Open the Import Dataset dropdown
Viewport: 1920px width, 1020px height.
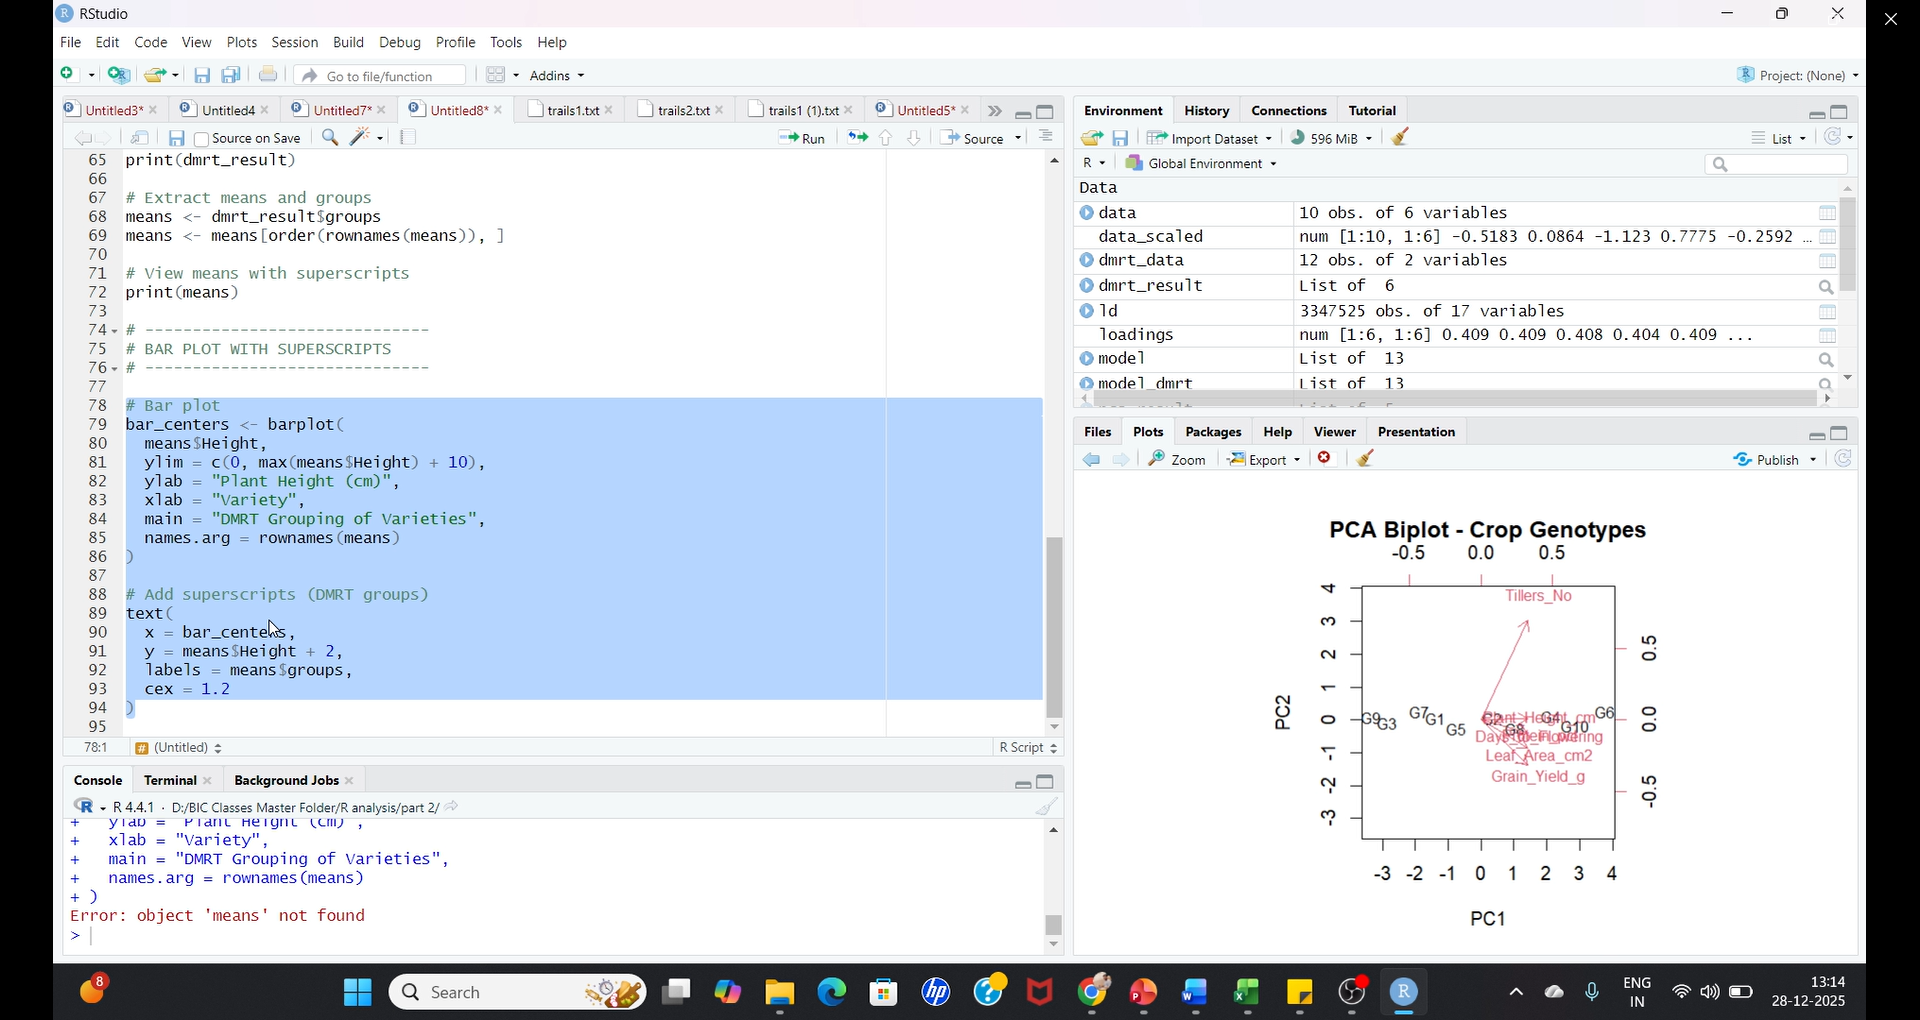coord(1209,138)
